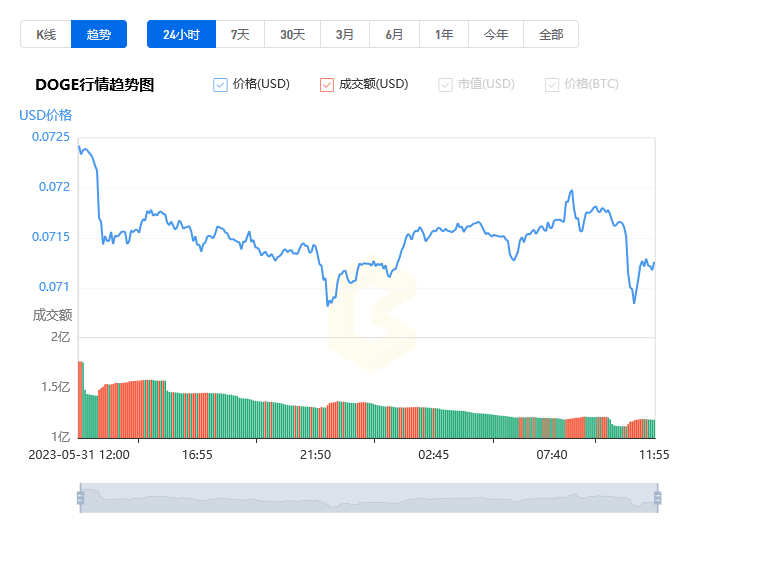Click the price dip near 21:50

[327, 303]
